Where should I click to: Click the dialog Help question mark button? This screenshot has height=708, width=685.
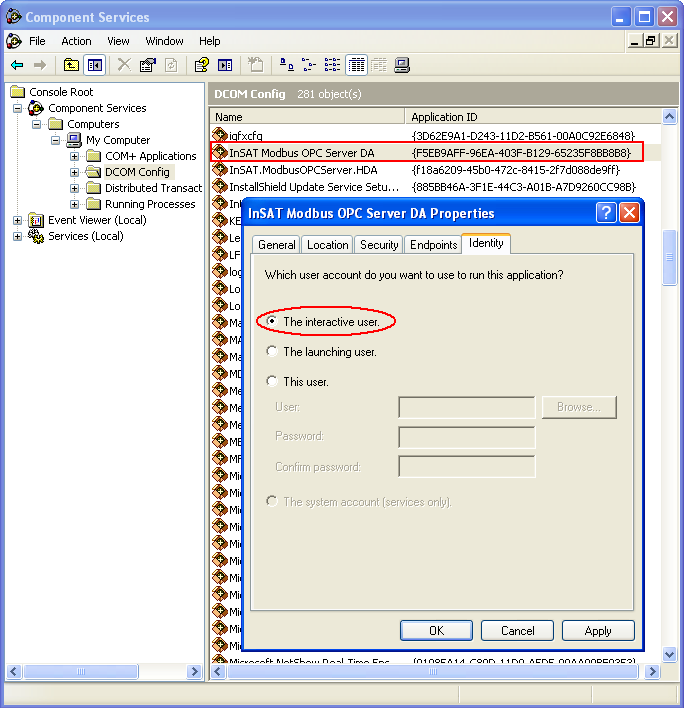tap(606, 212)
